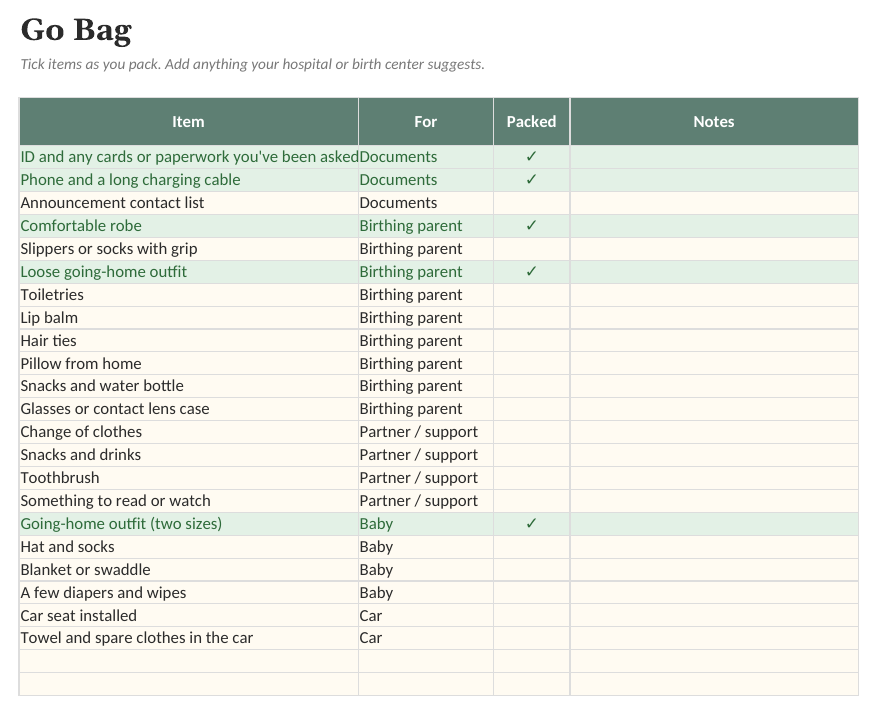Click Notes cell for Pillow from home row
Image resolution: width=877 pixels, height=714 pixels.
(x=714, y=363)
